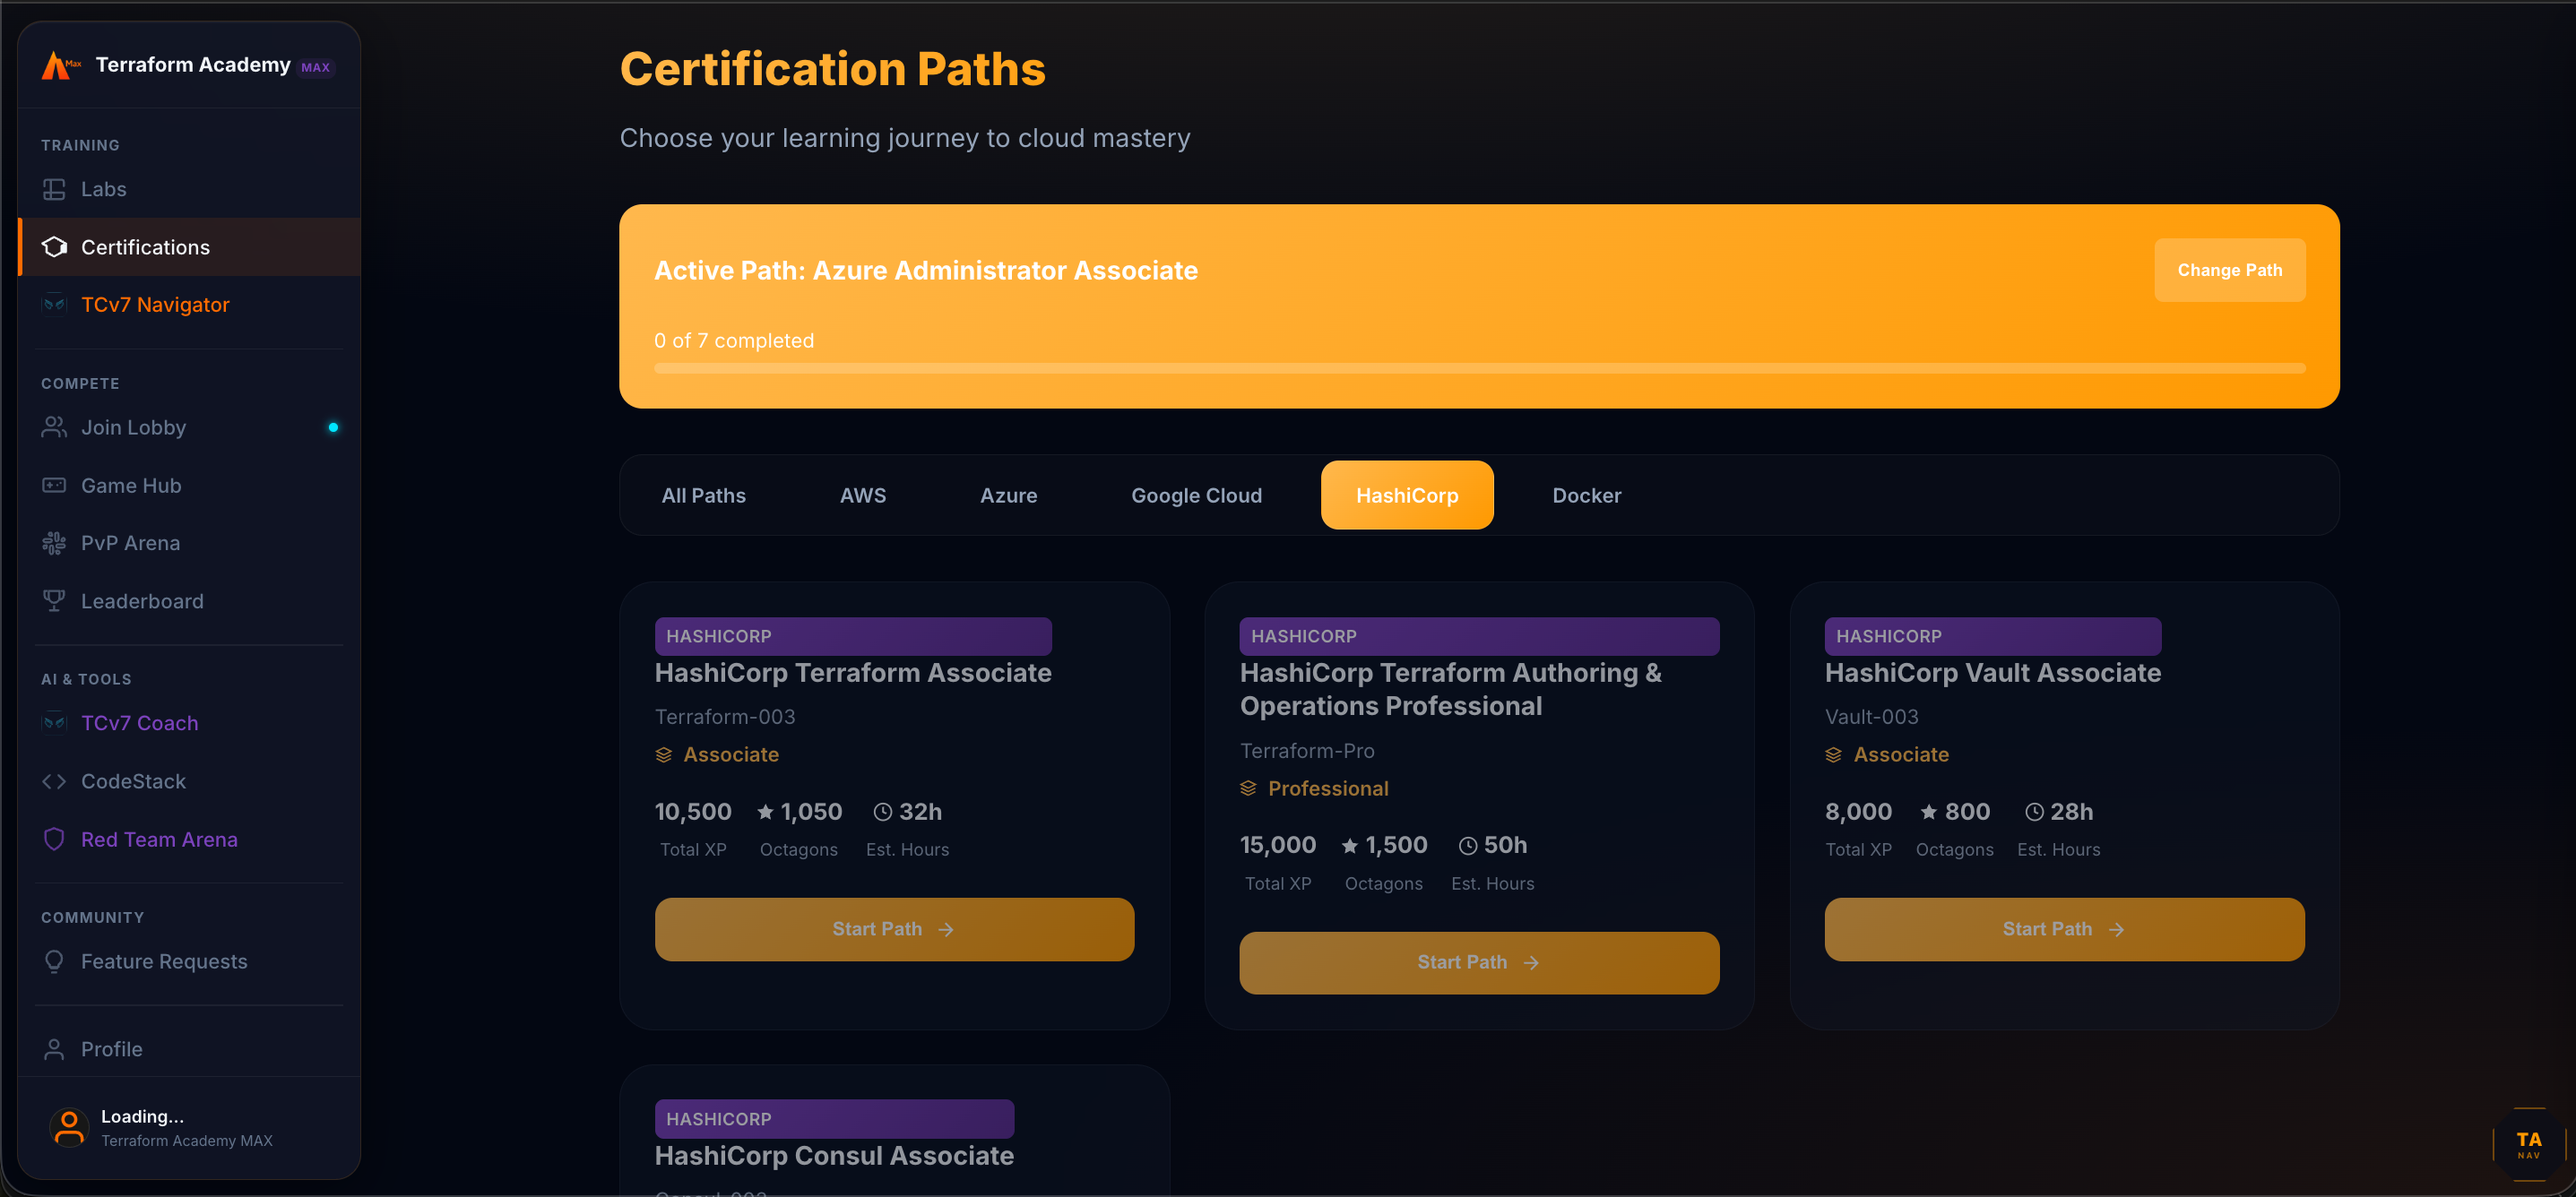Click the layers icon beside Professional level
The image size is (2576, 1197).
point(1248,788)
